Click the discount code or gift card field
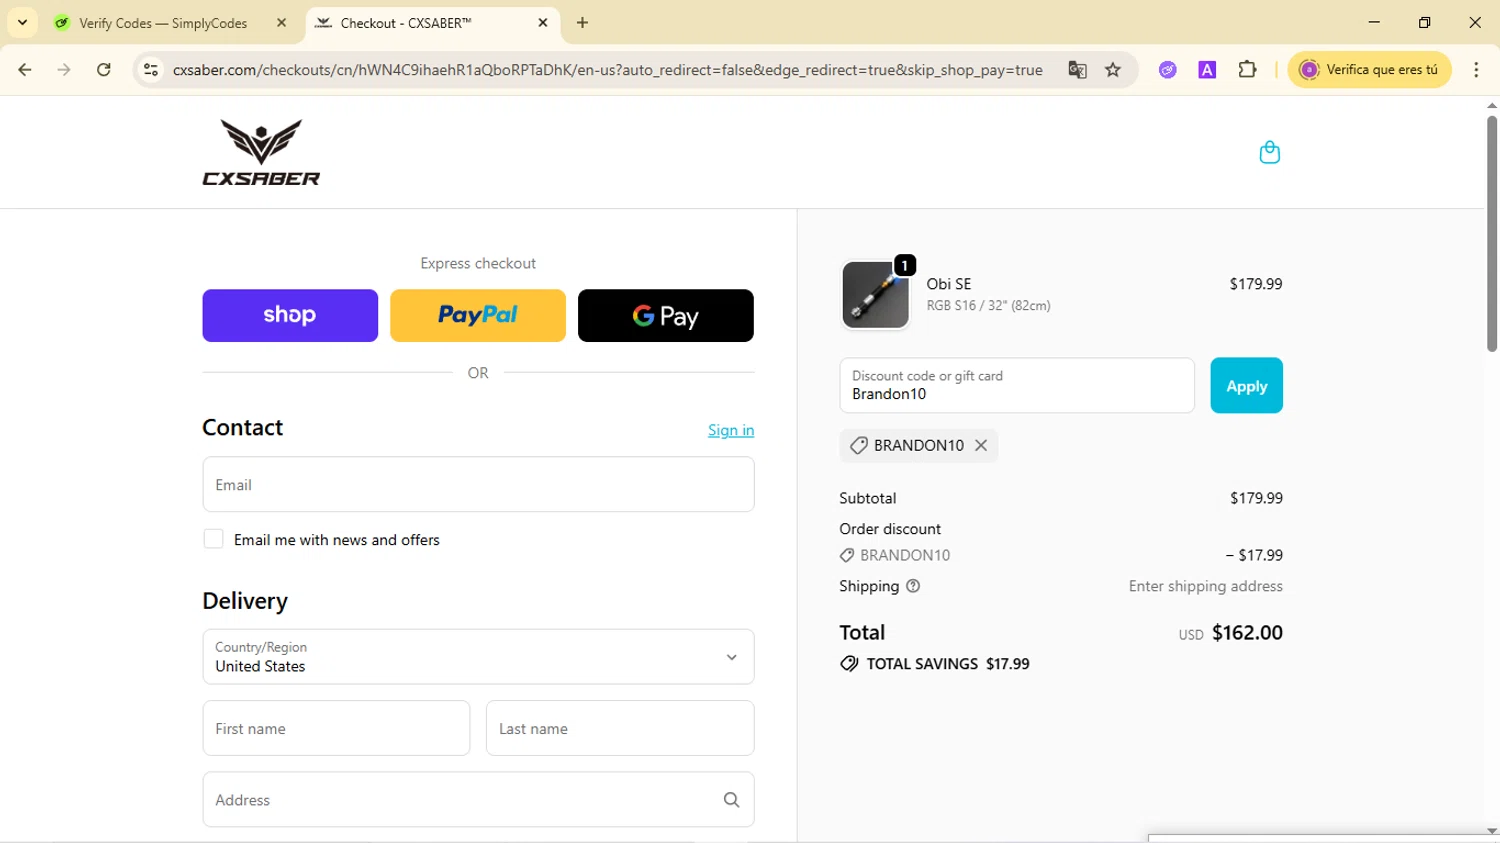The image size is (1500, 843). pyautogui.click(x=1017, y=385)
